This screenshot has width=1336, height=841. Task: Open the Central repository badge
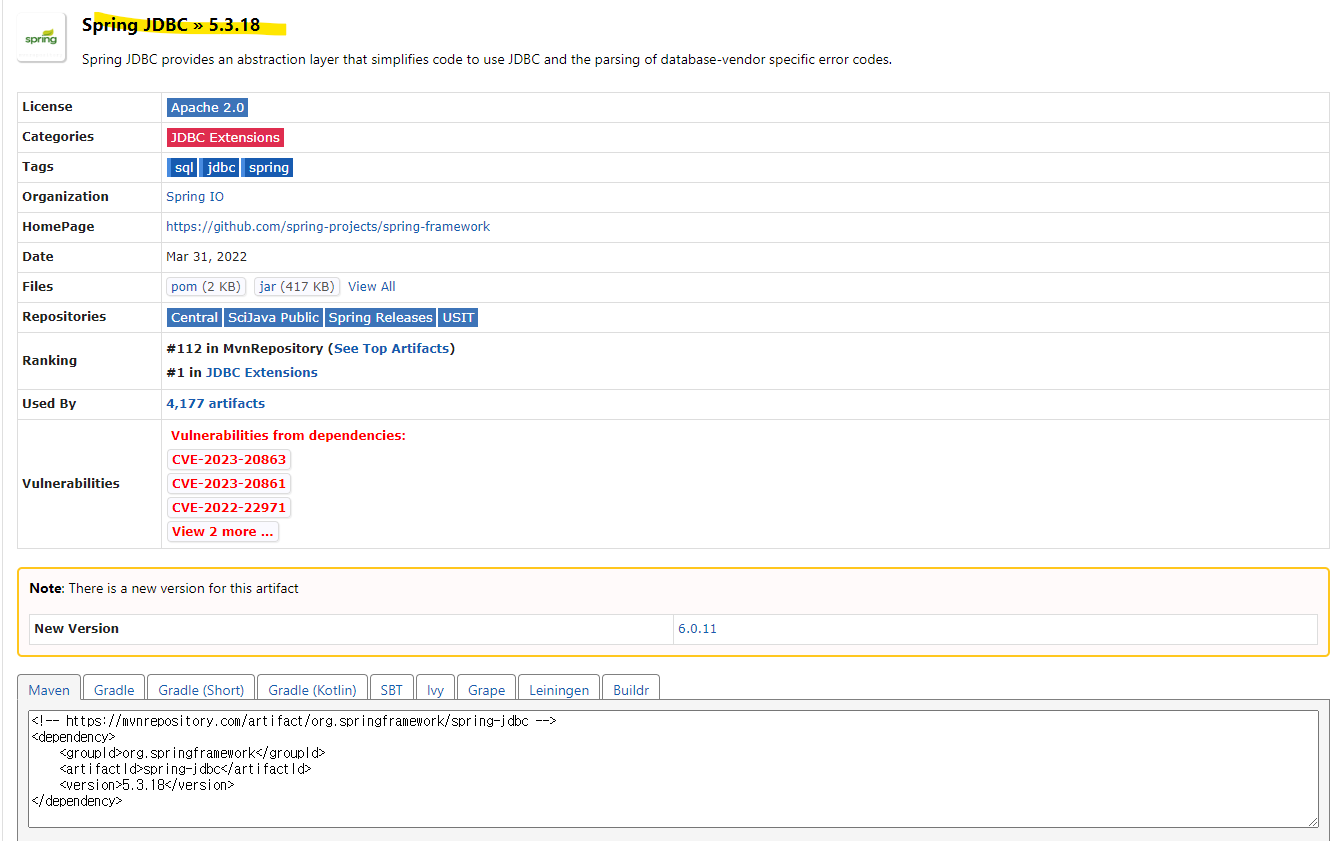tap(194, 317)
